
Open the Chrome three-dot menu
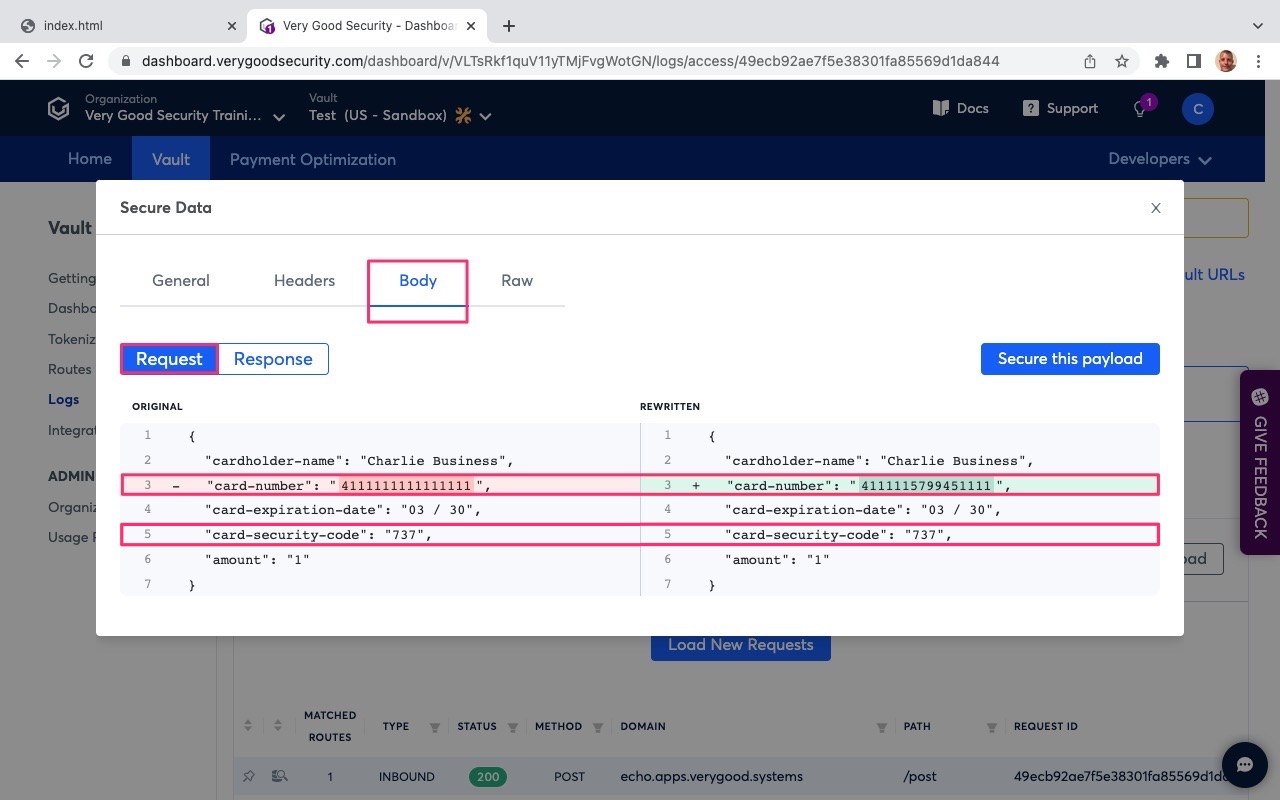(1257, 61)
